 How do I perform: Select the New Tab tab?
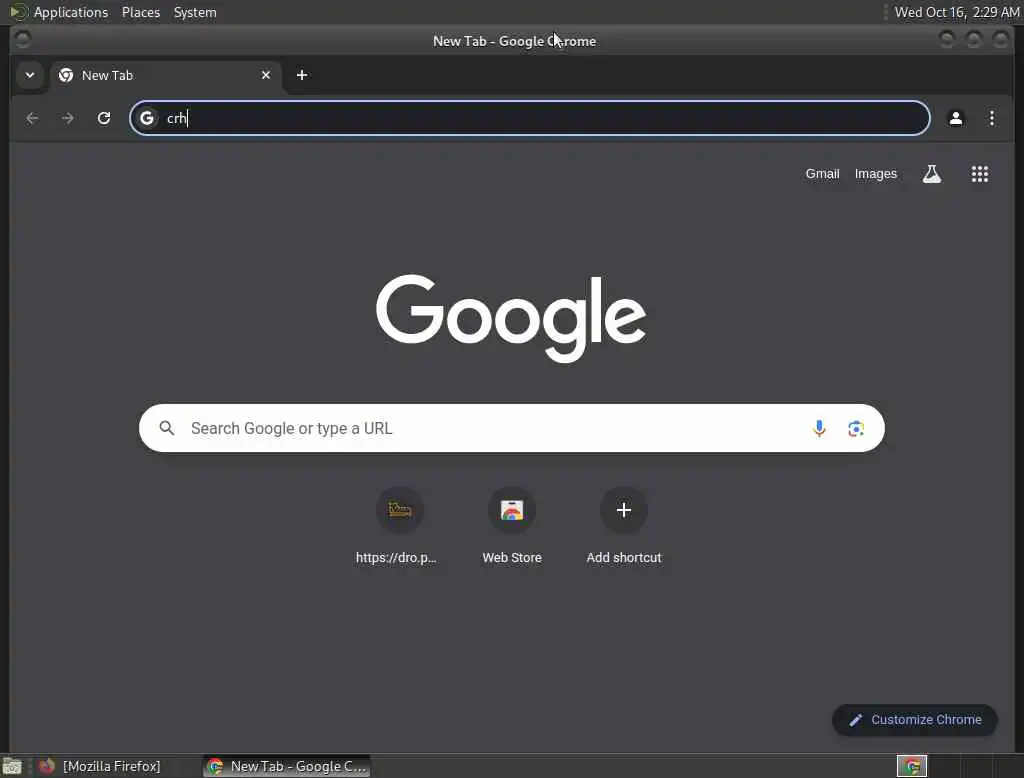tap(166, 76)
